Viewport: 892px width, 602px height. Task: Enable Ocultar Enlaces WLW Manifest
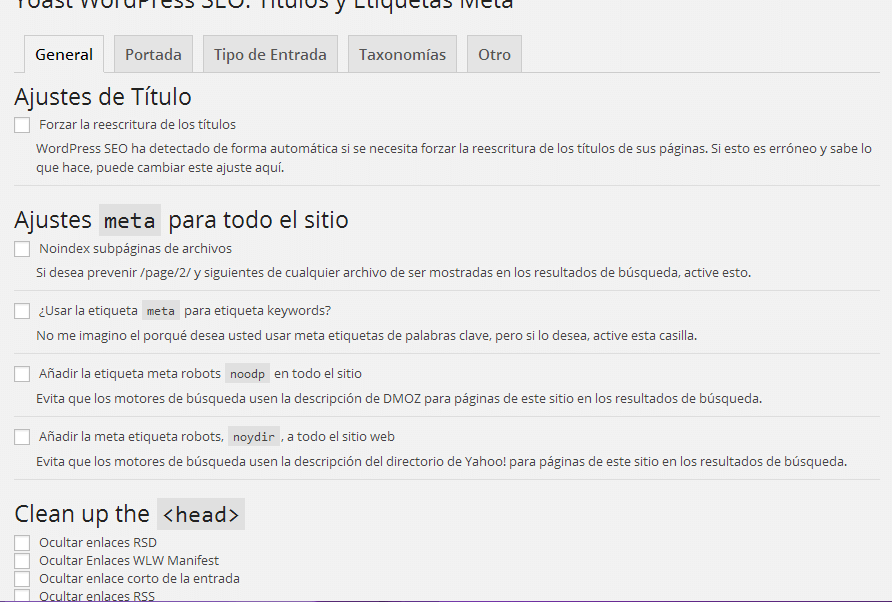coord(22,561)
